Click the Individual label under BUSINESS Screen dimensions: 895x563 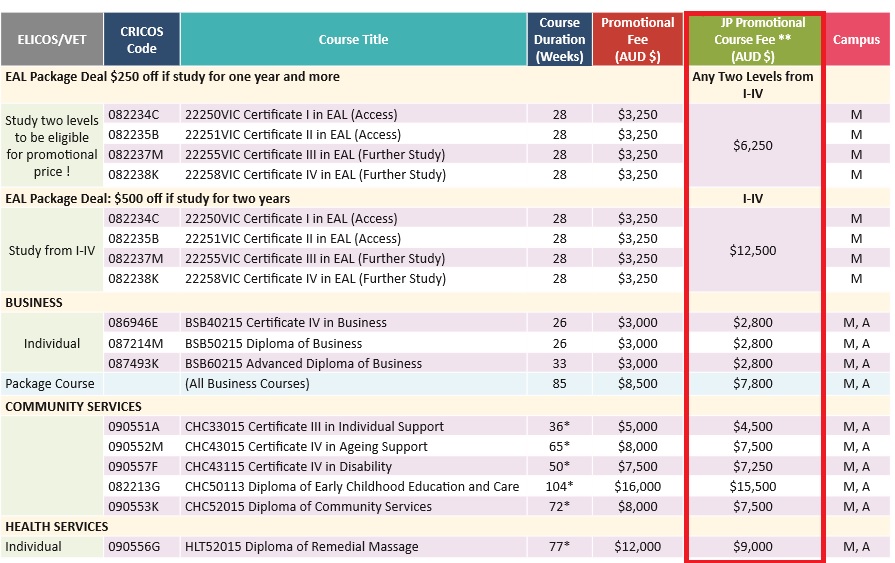[52, 343]
